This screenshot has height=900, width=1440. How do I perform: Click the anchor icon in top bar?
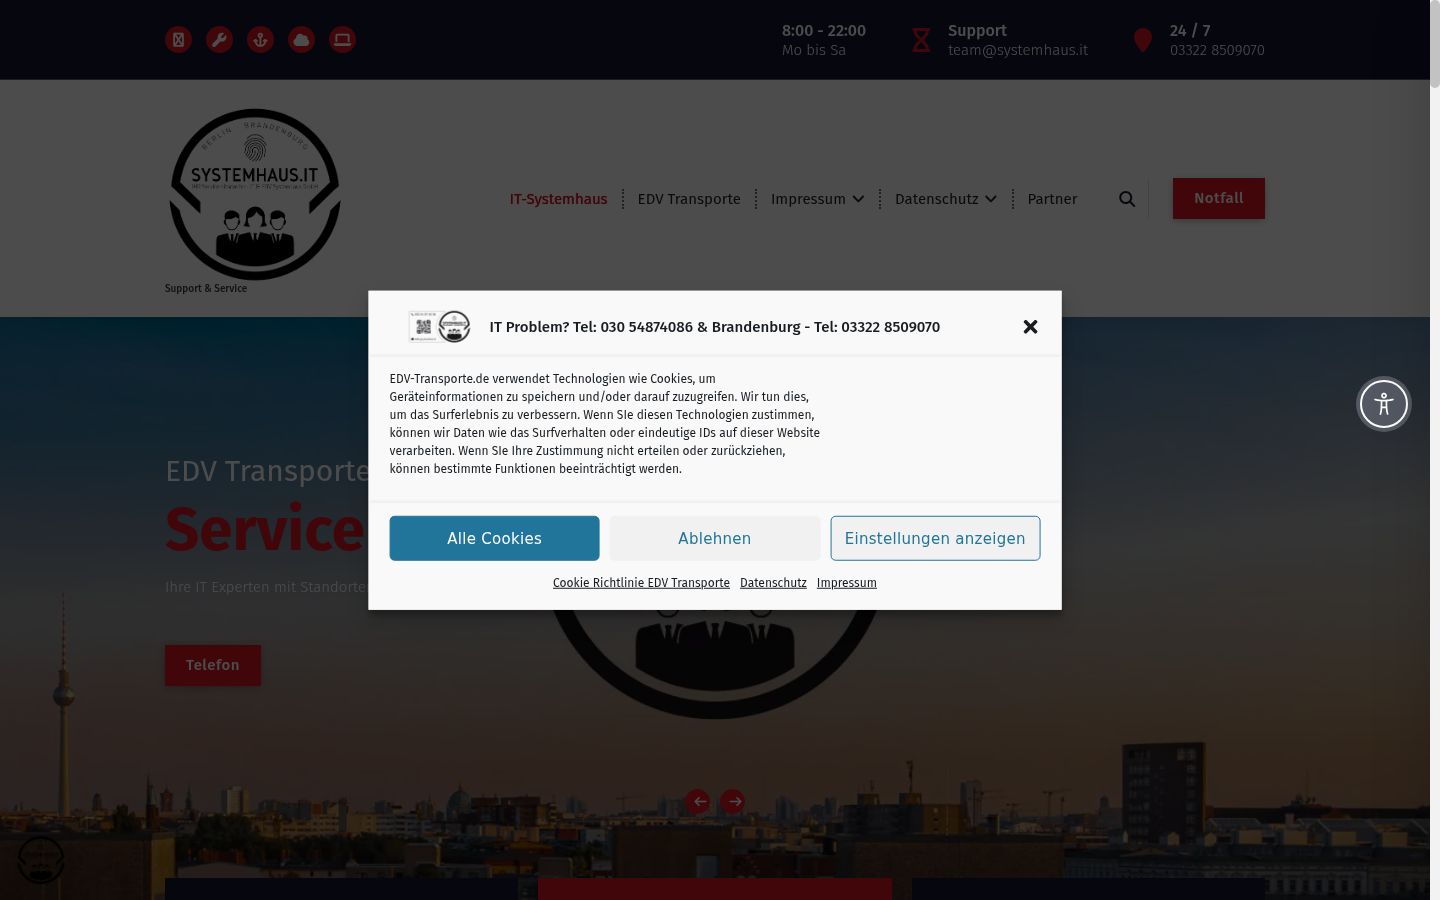click(x=260, y=40)
